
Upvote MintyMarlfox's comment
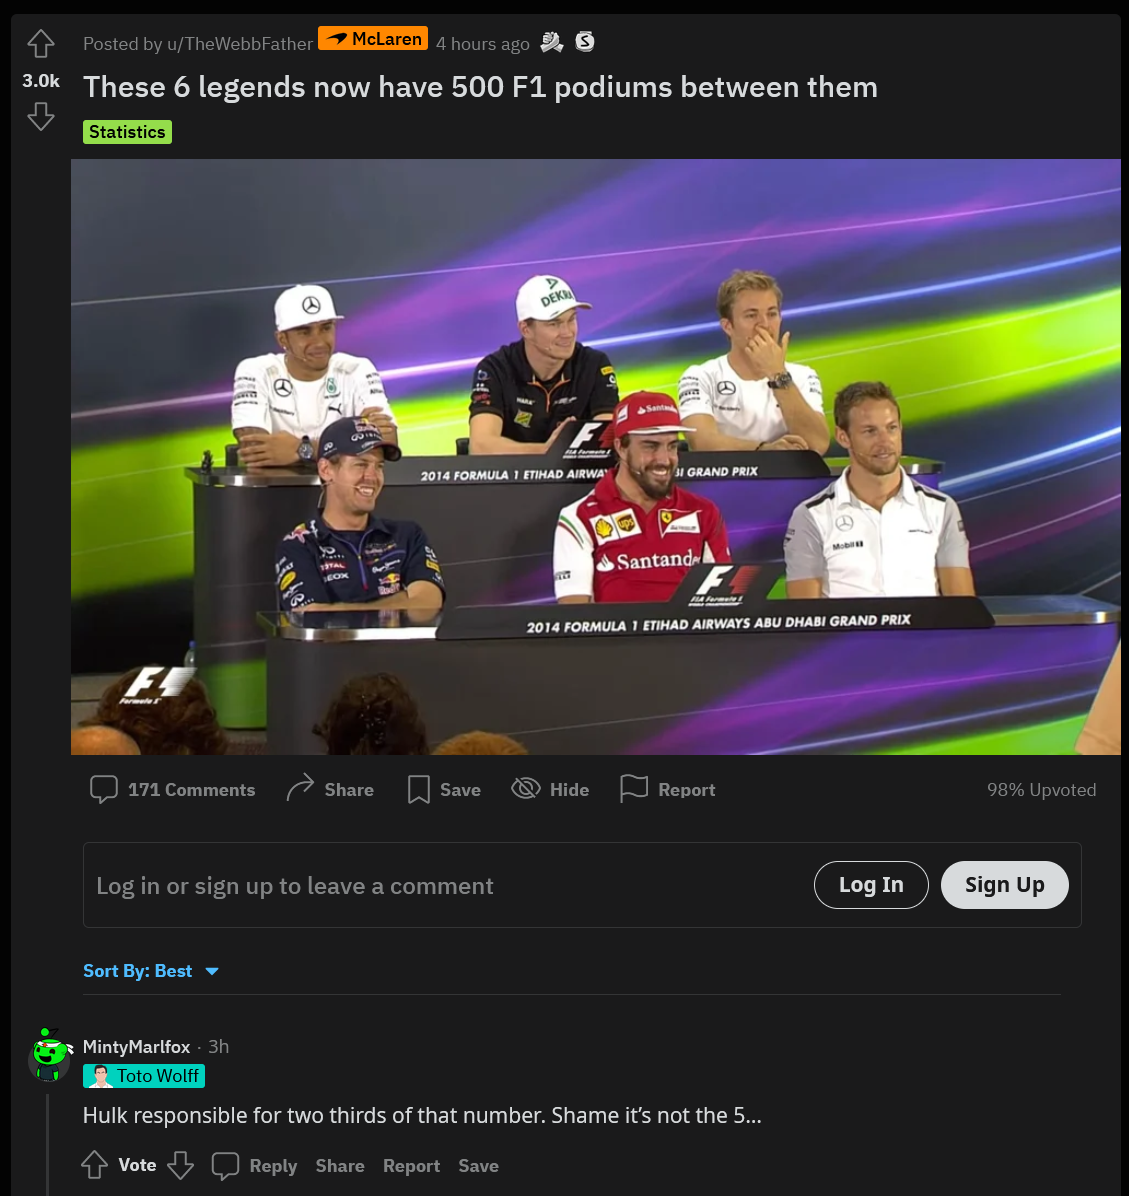pos(95,1165)
